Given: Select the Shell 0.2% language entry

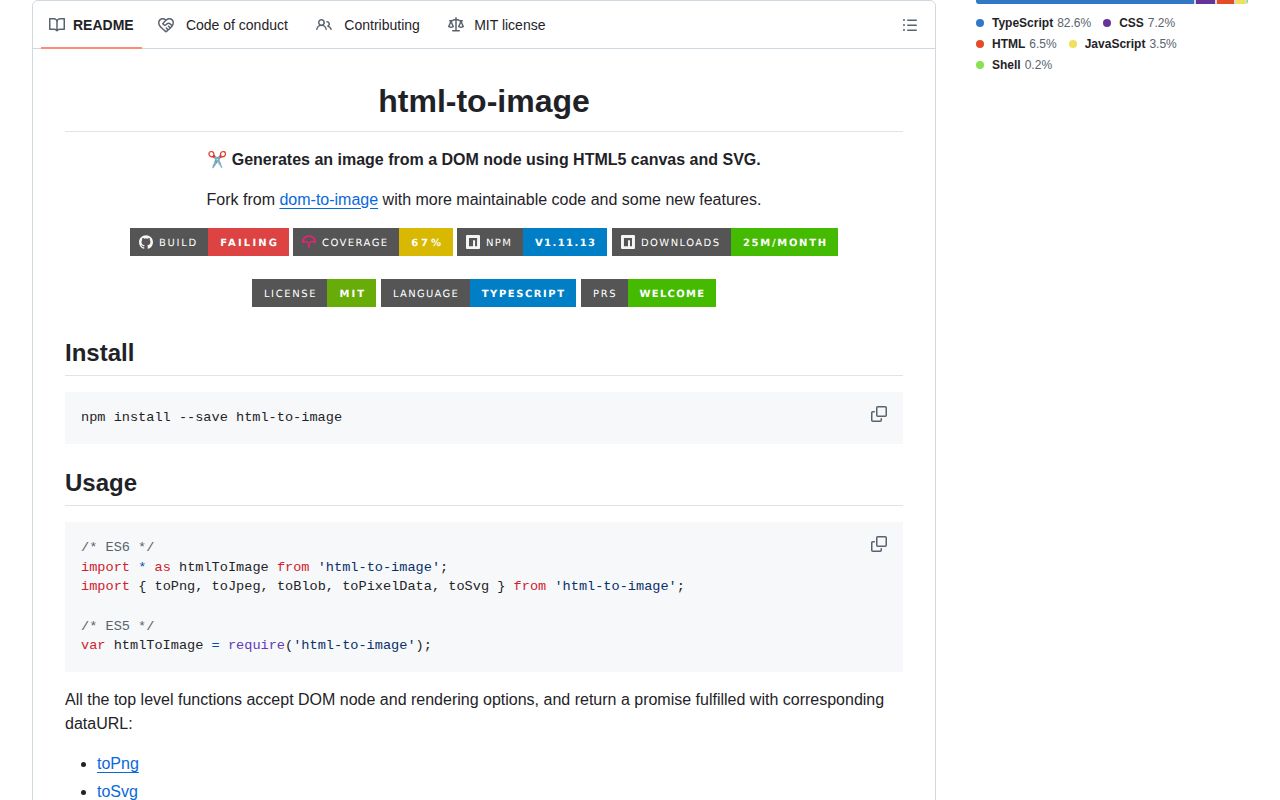Looking at the screenshot, I should (1014, 64).
